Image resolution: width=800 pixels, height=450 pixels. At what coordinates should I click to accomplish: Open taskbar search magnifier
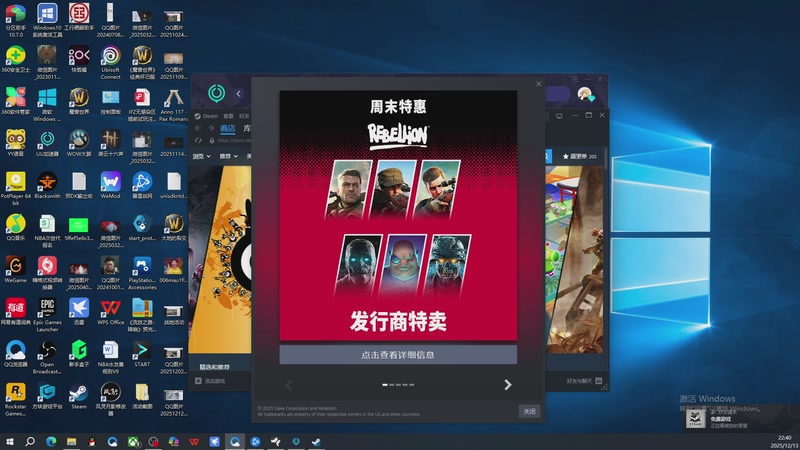(x=30, y=441)
